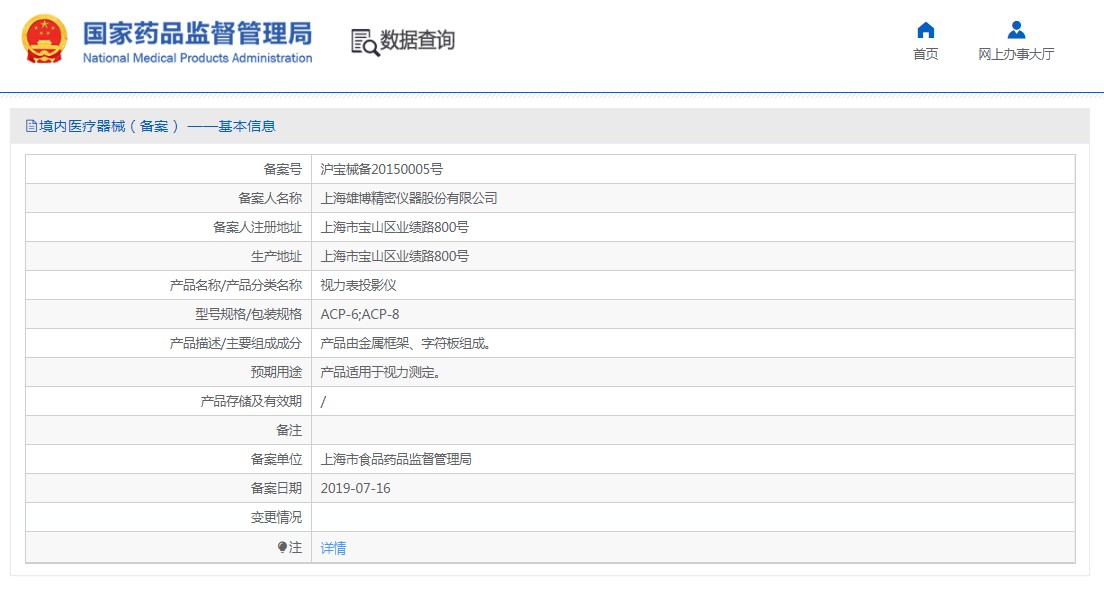Click the filing date 2019-07-16
This screenshot has height=597, width=1104.
[355, 488]
